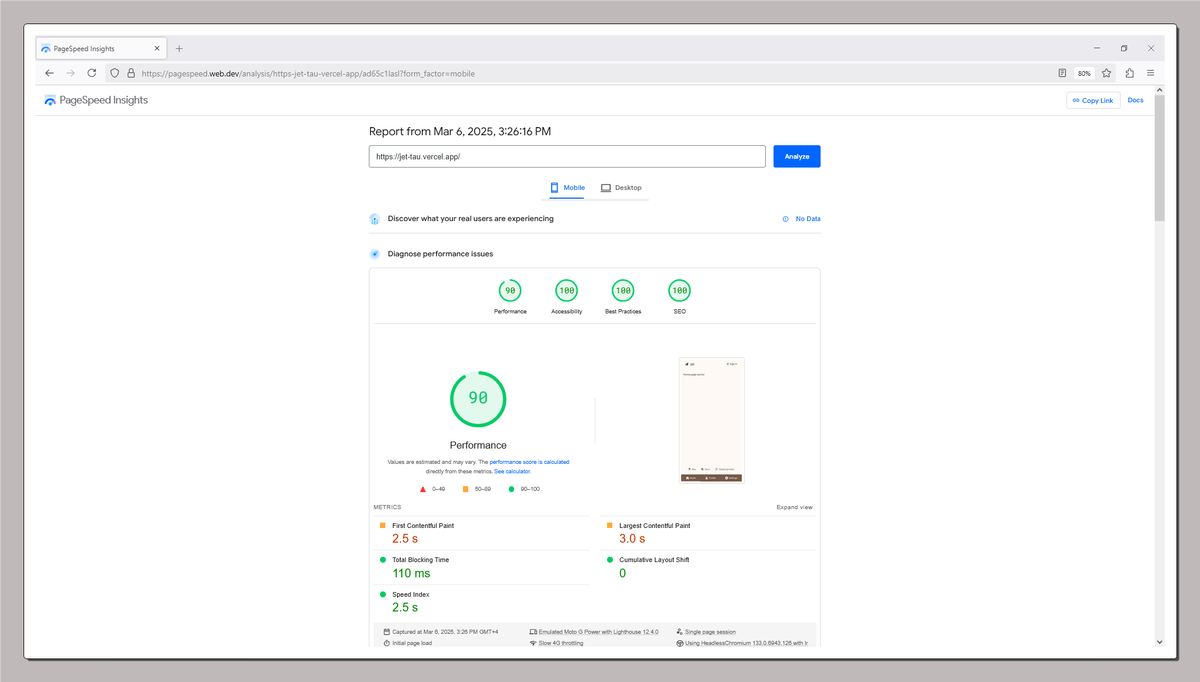Jump to the SEO 100 score gauge
The width and height of the screenshot is (1200, 682).
point(680,297)
